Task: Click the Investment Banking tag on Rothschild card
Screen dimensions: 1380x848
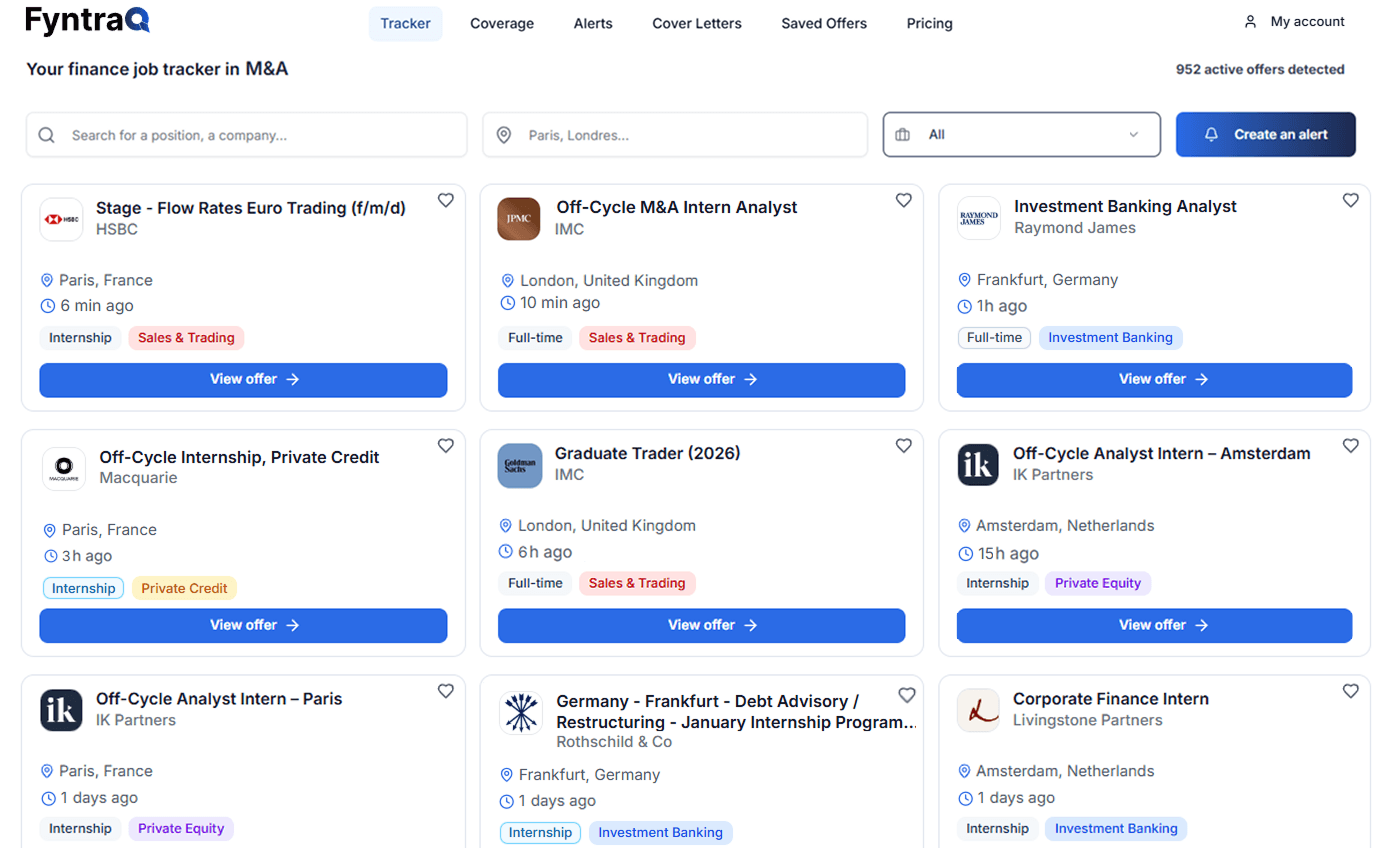Action: (x=660, y=833)
